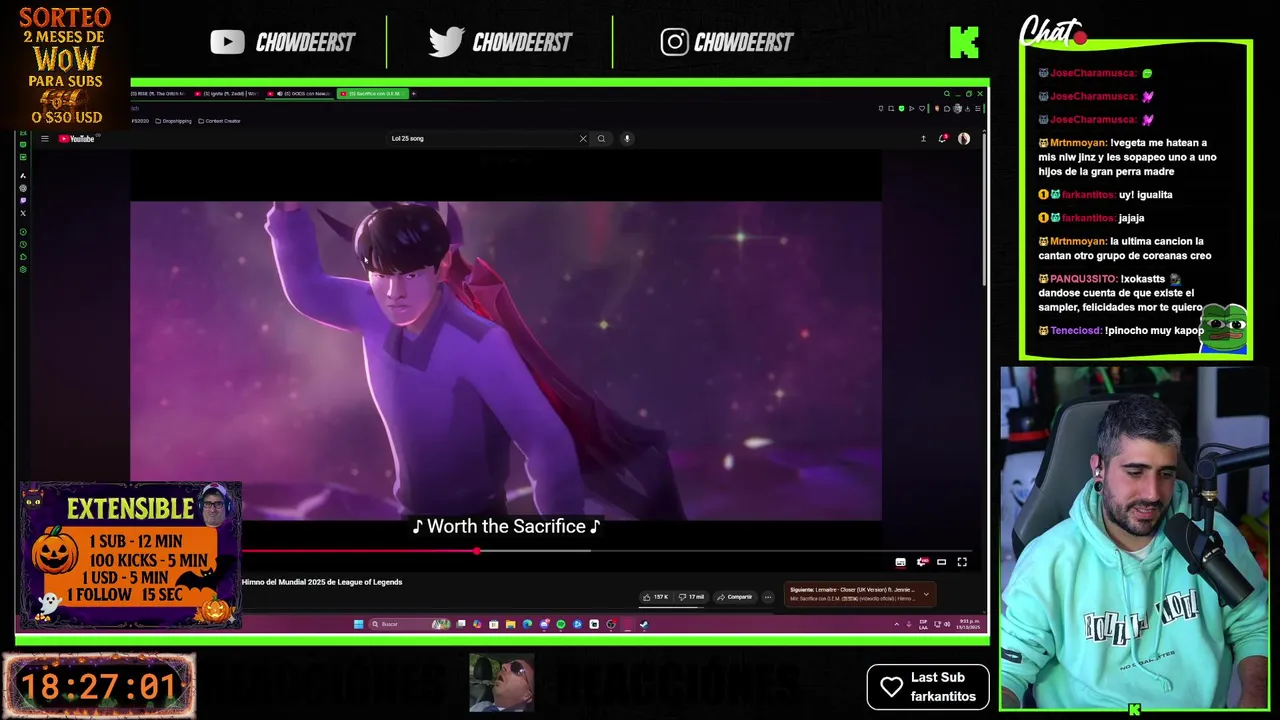This screenshot has width=1280, height=720.
Task: Open the 'Content Creator' bookmarks folder
Action: [x=220, y=121]
